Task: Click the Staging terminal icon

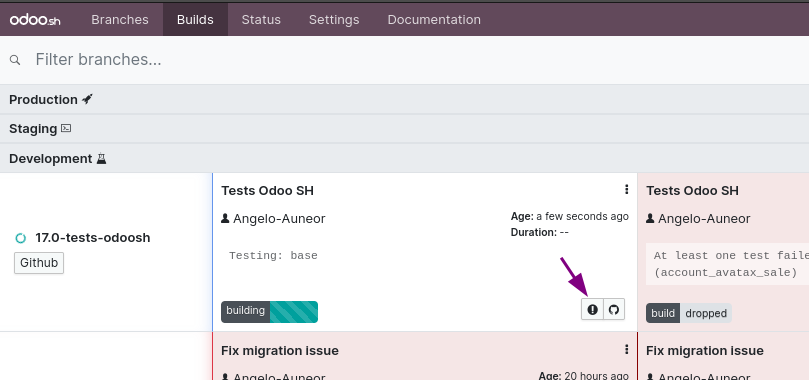Action: (x=66, y=128)
